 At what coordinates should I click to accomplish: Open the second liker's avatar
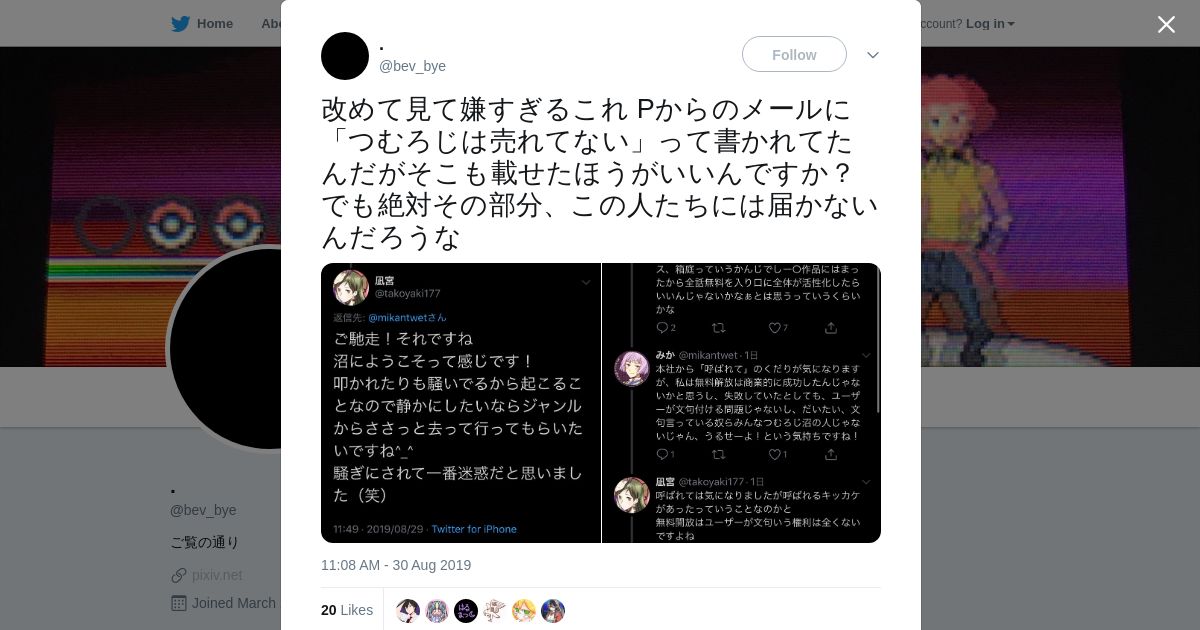[437, 611]
